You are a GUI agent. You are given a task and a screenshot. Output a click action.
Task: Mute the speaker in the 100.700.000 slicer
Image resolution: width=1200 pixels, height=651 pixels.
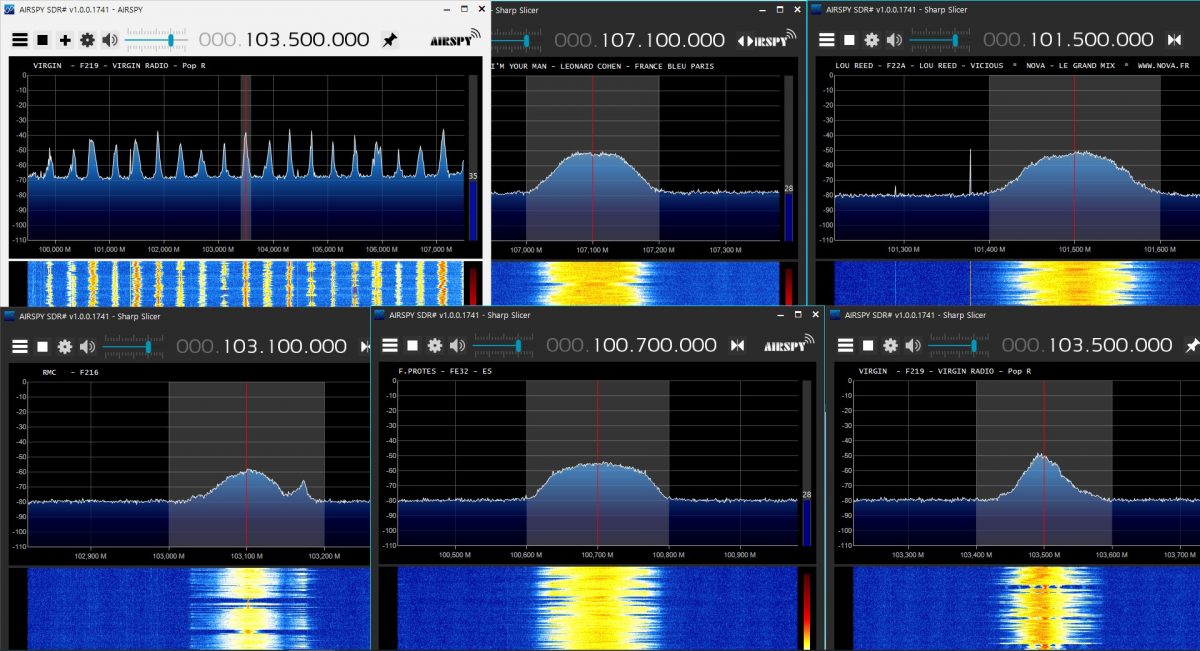[457, 345]
